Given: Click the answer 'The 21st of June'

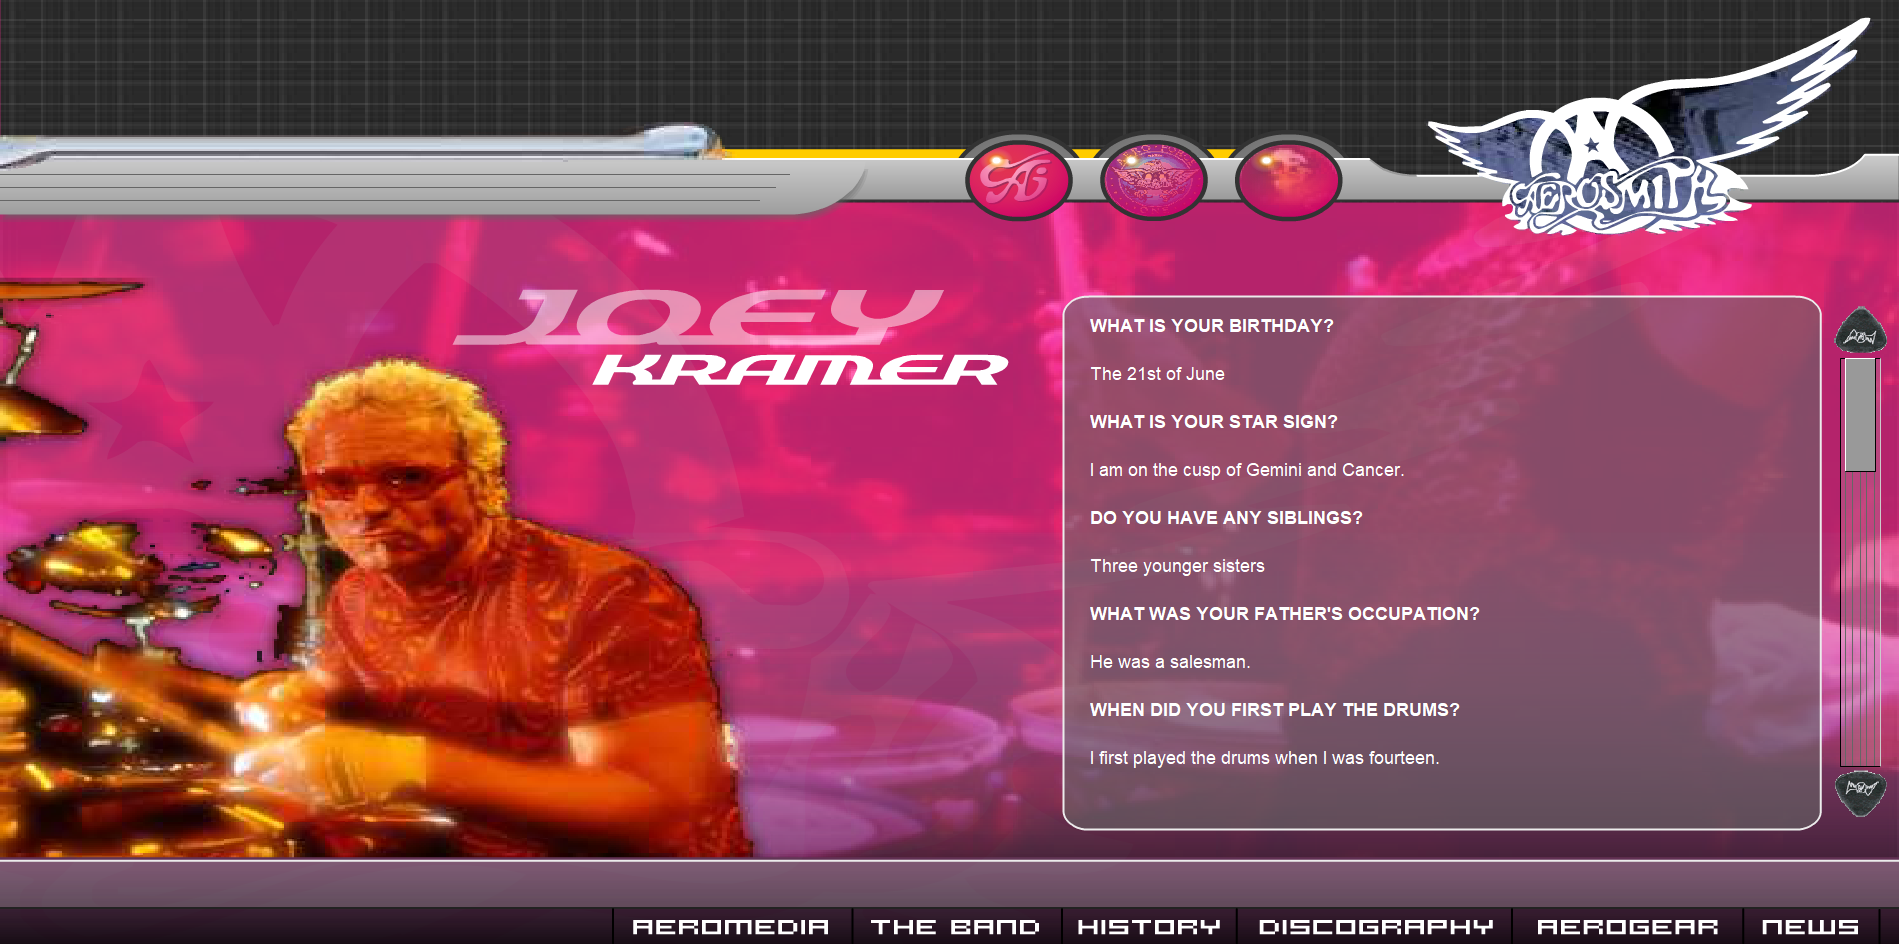Looking at the screenshot, I should click(1157, 374).
